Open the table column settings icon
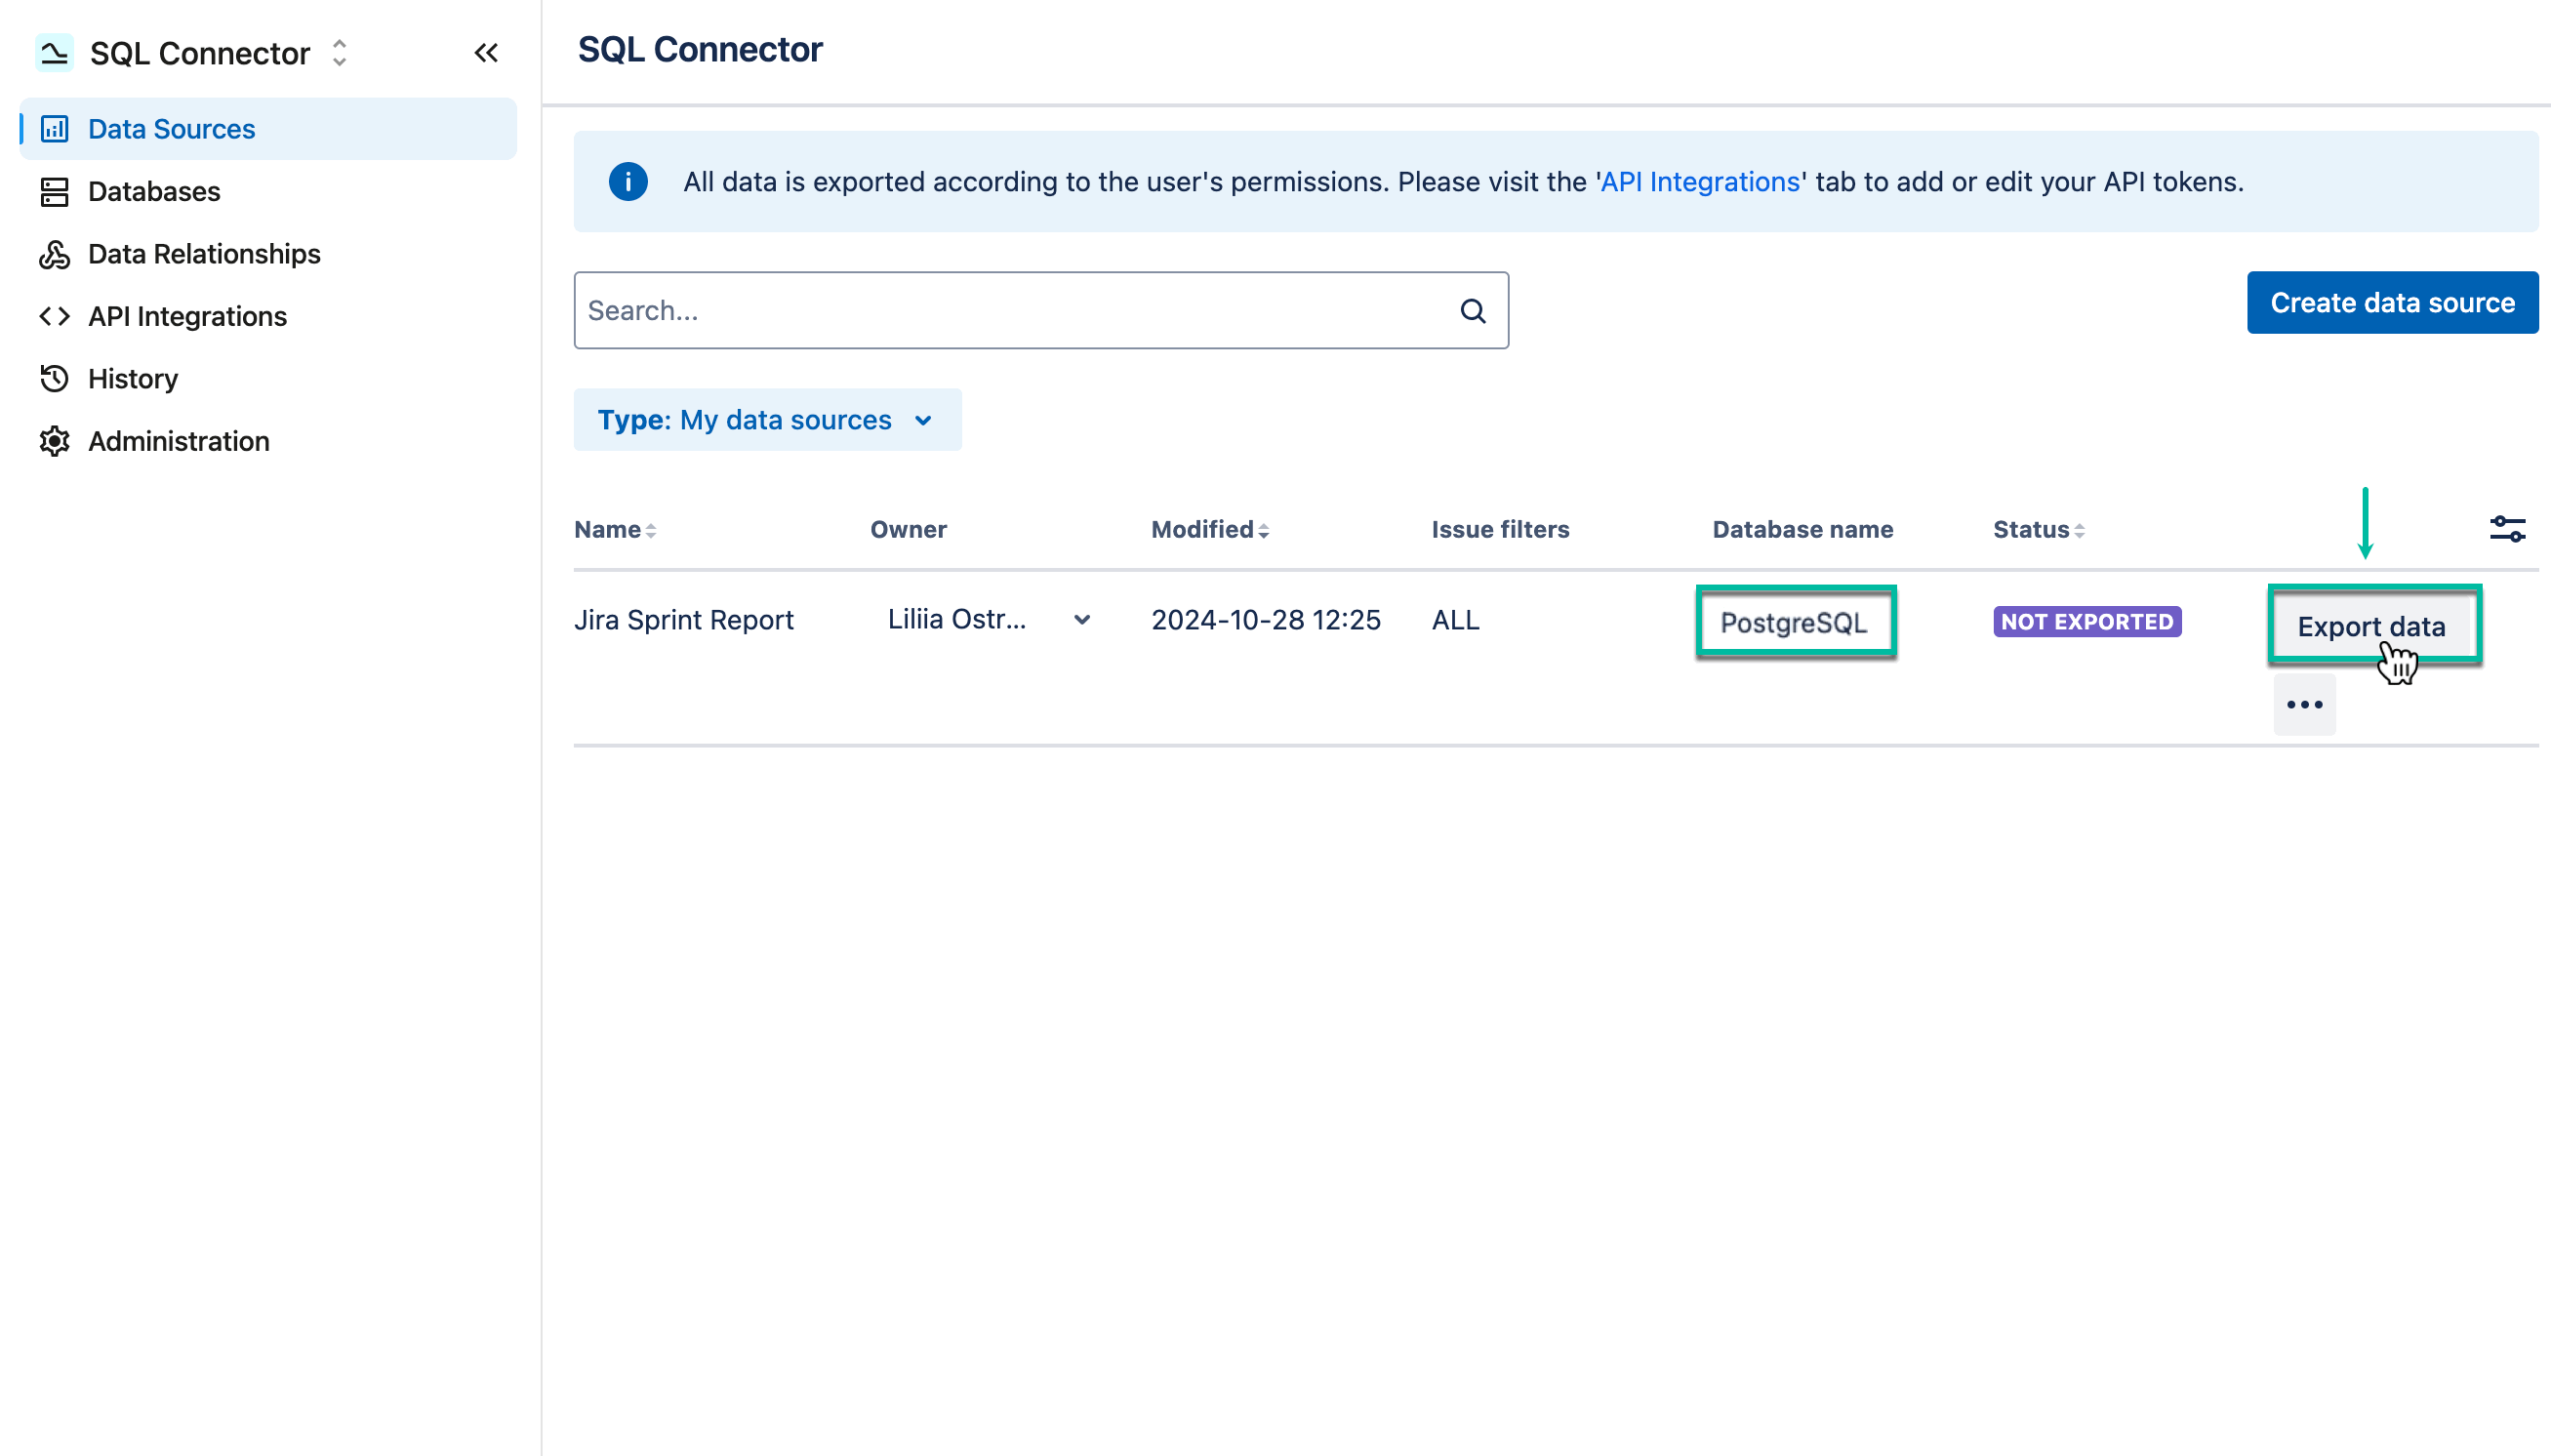This screenshot has height=1456, width=2551. (x=2506, y=529)
